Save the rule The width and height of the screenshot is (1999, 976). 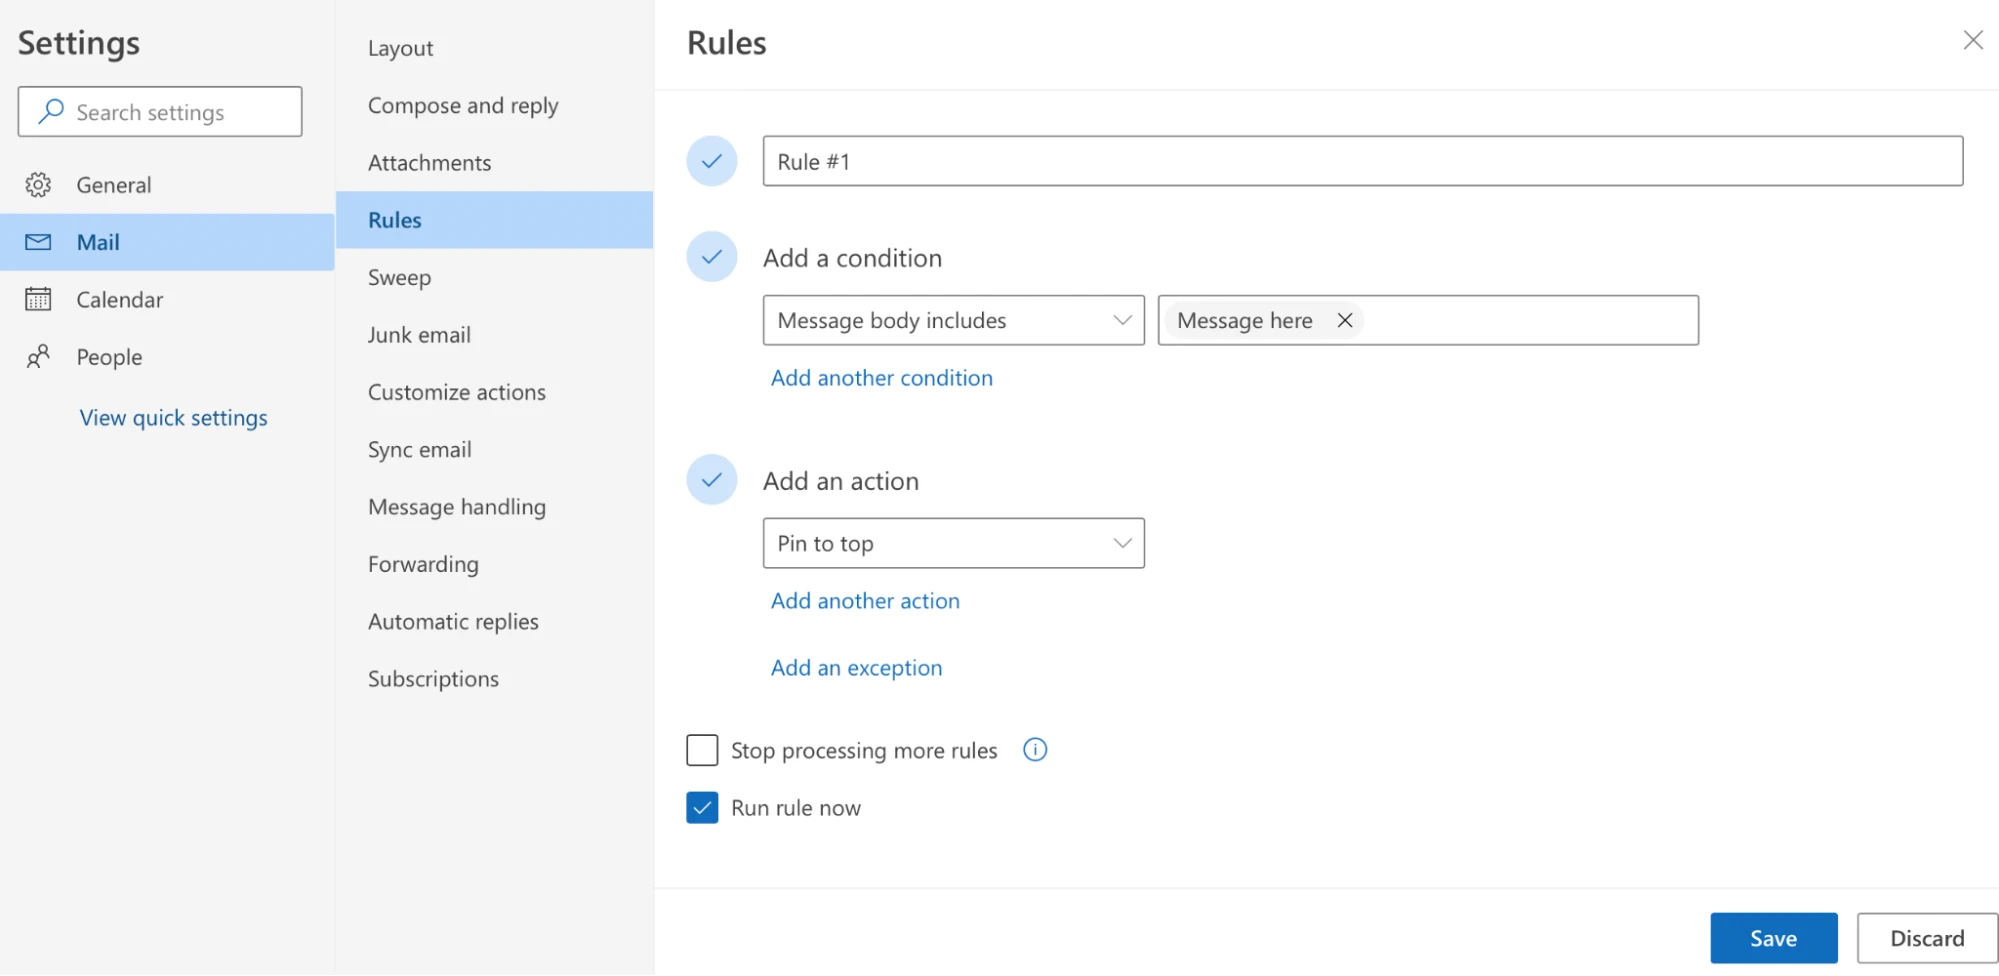tap(1773, 937)
